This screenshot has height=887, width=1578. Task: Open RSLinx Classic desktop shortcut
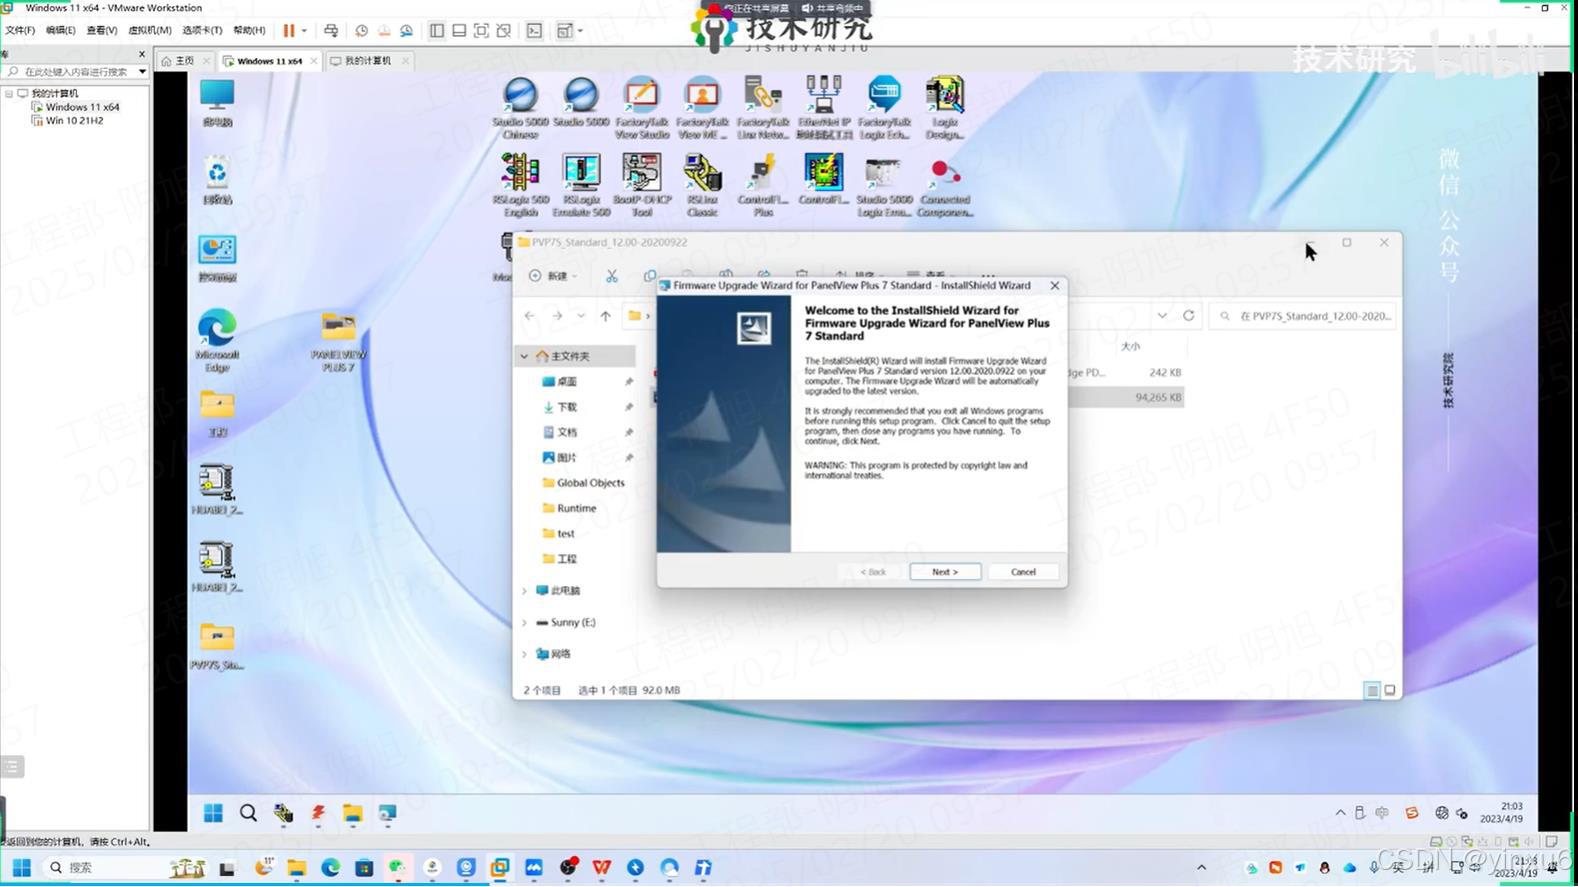(x=702, y=185)
